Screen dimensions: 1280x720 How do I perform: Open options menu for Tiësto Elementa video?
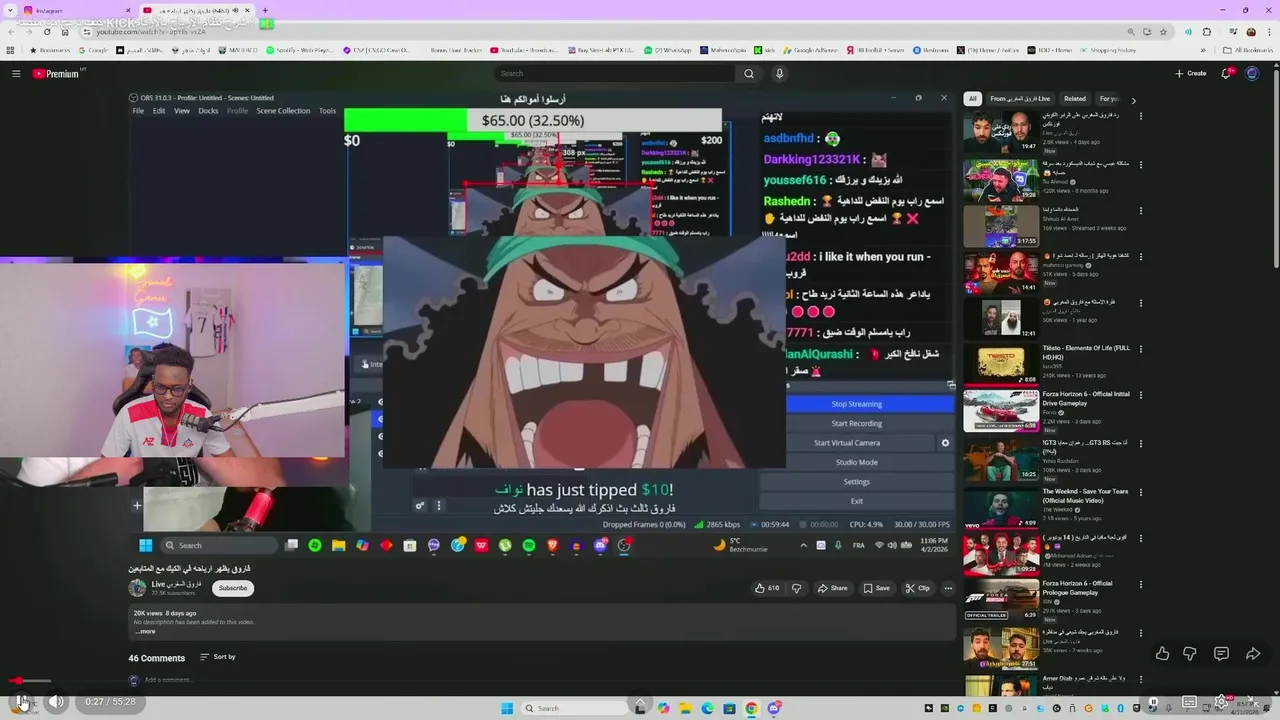click(1141, 349)
